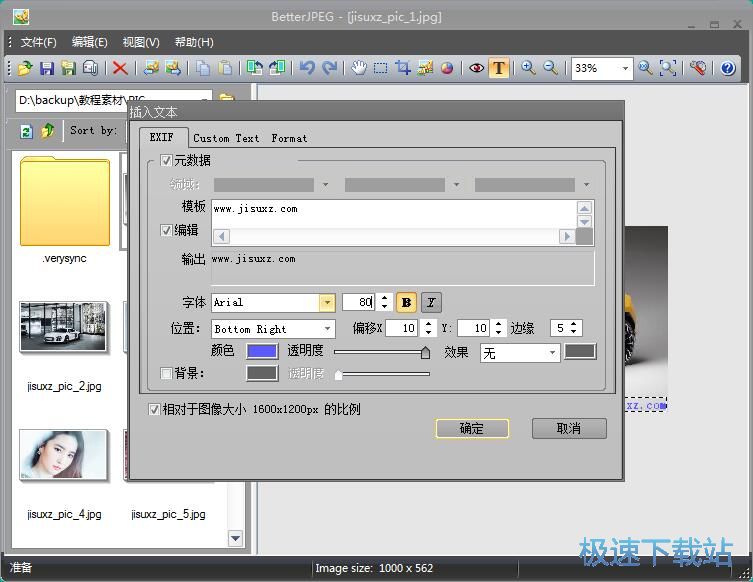Open the 效果 dropdown showing 无
Image resolution: width=753 pixels, height=582 pixels.
[552, 353]
